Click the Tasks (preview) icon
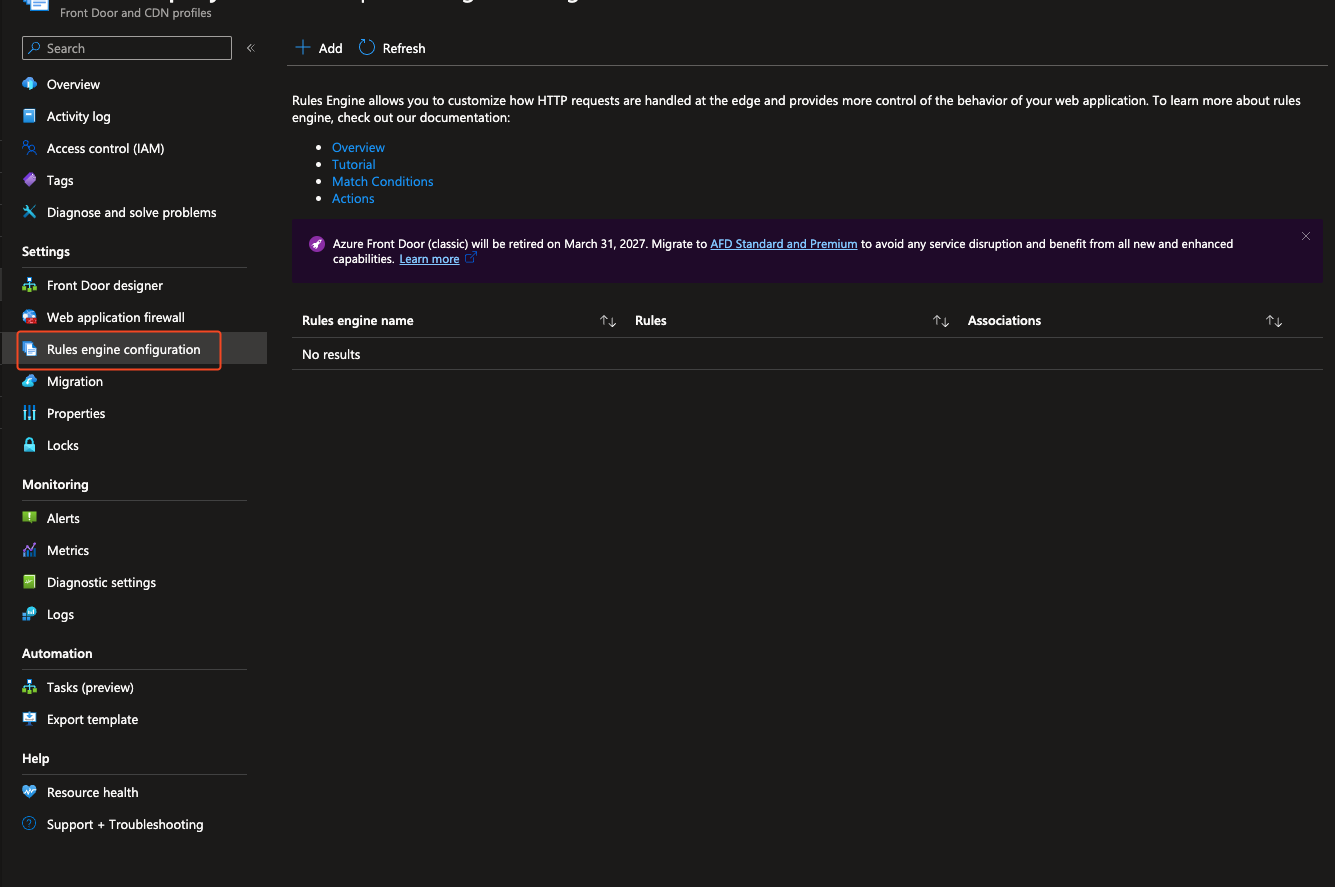The width and height of the screenshot is (1335, 887). click(30, 687)
